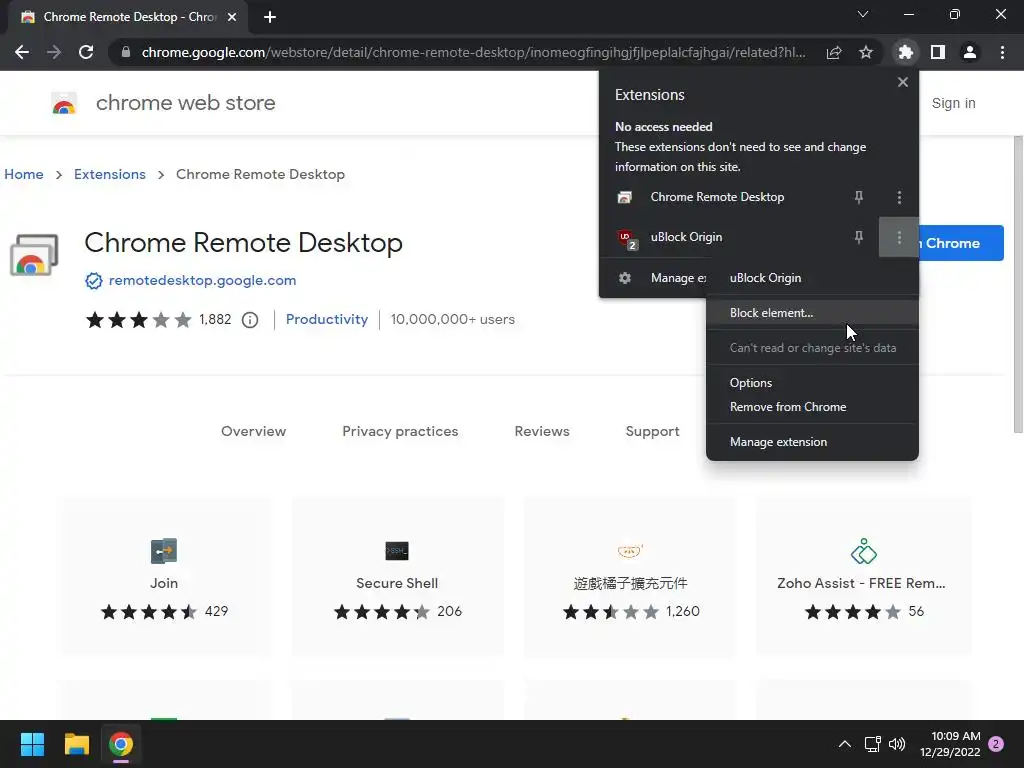The width and height of the screenshot is (1024, 768).
Task: Click the share page icon in address bar
Action: 833,52
